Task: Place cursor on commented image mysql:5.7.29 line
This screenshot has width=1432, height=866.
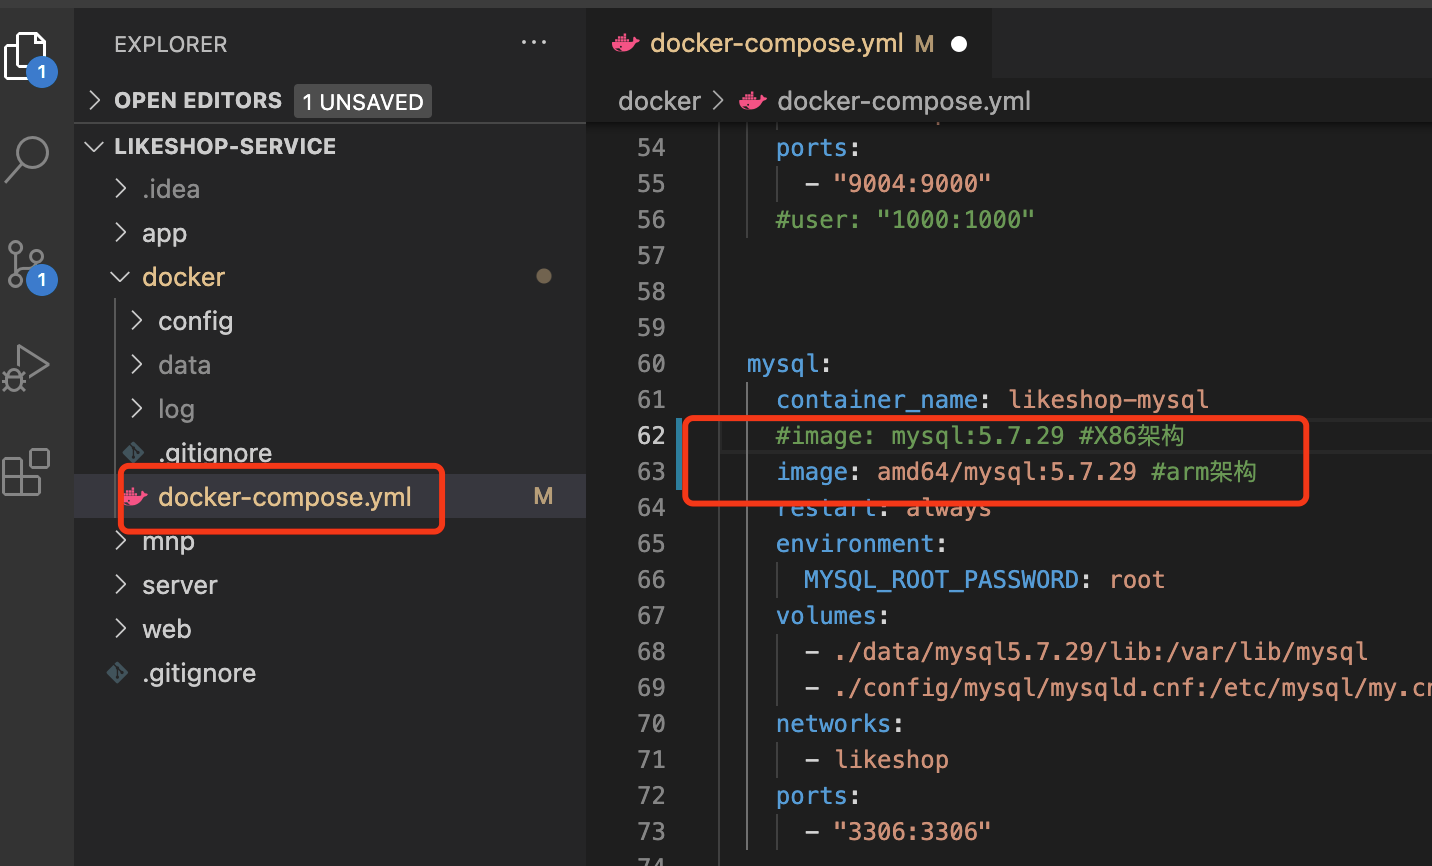Action: (980, 436)
